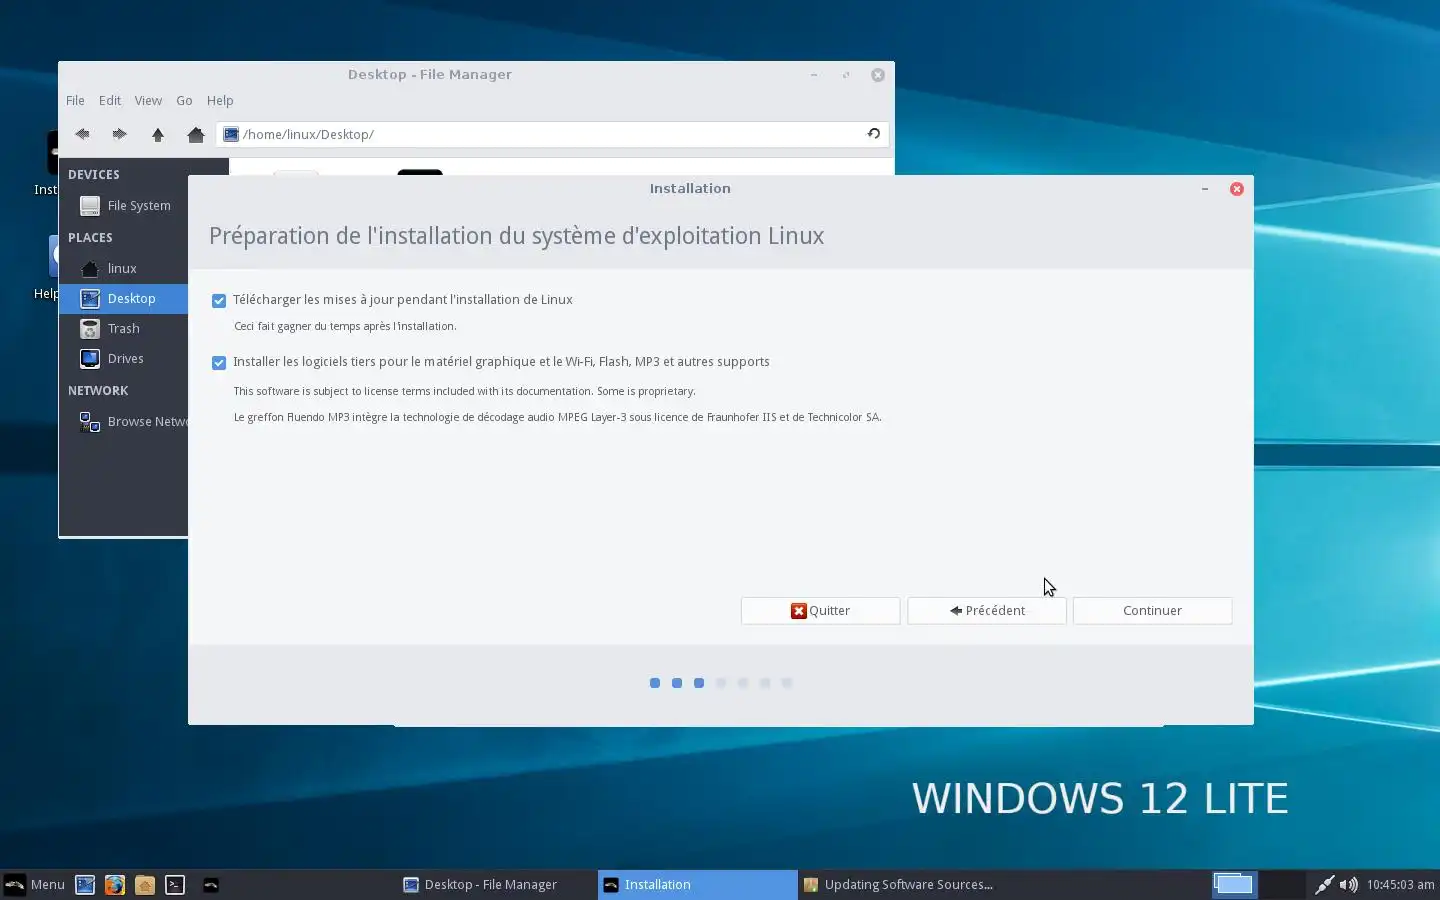The height and width of the screenshot is (900, 1440).
Task: Click 'Préparation de l'installation' heading
Action: click(x=516, y=237)
